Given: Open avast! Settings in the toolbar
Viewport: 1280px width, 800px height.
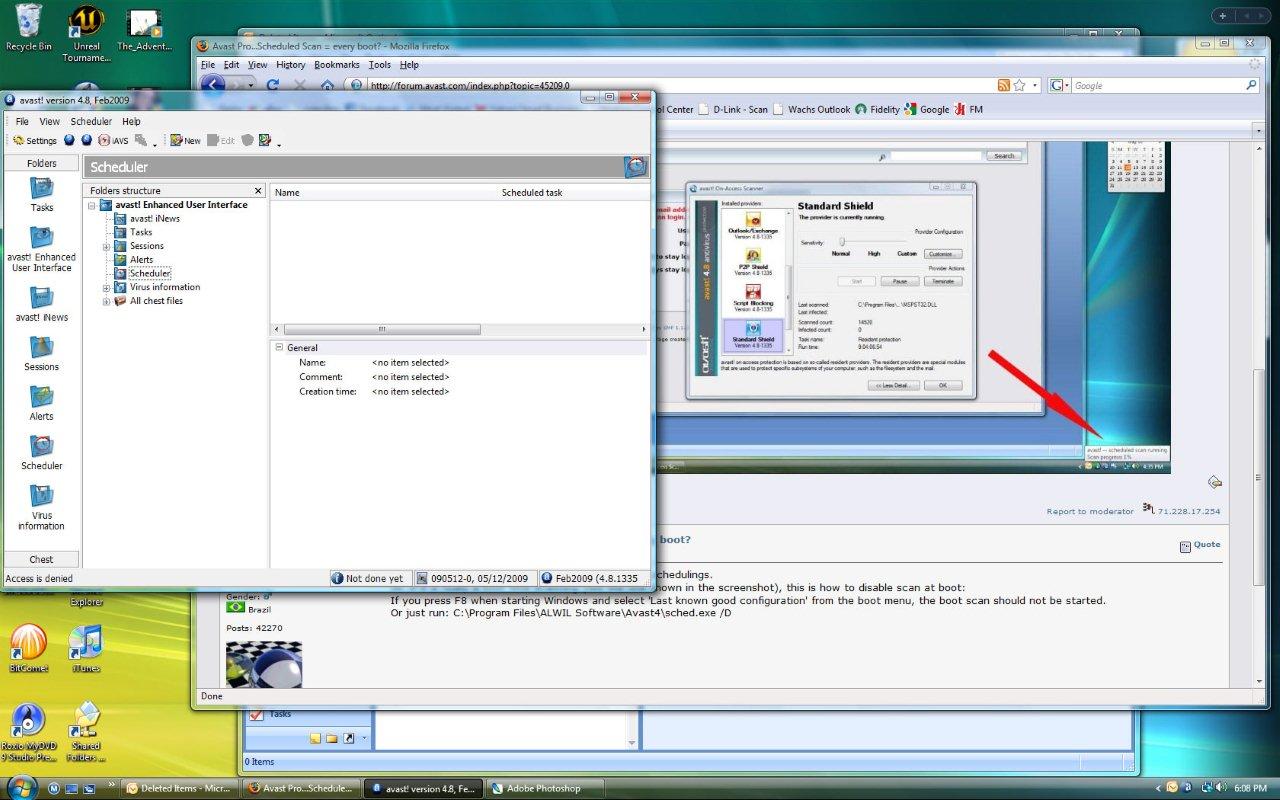Looking at the screenshot, I should click(x=35, y=141).
